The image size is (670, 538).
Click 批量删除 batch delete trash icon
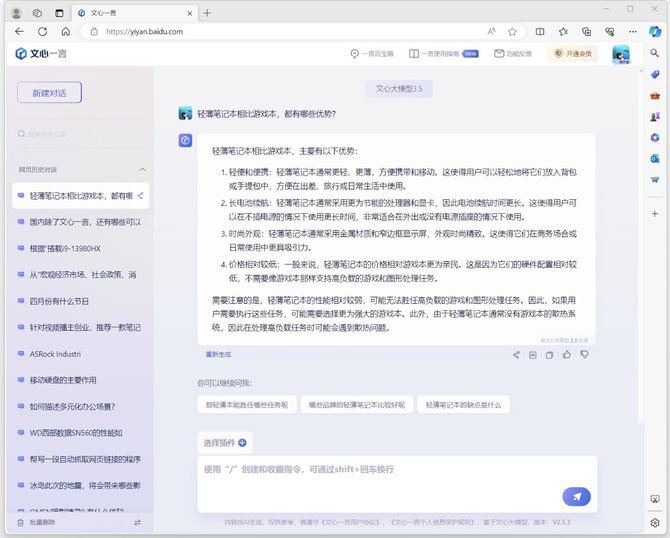[21, 523]
